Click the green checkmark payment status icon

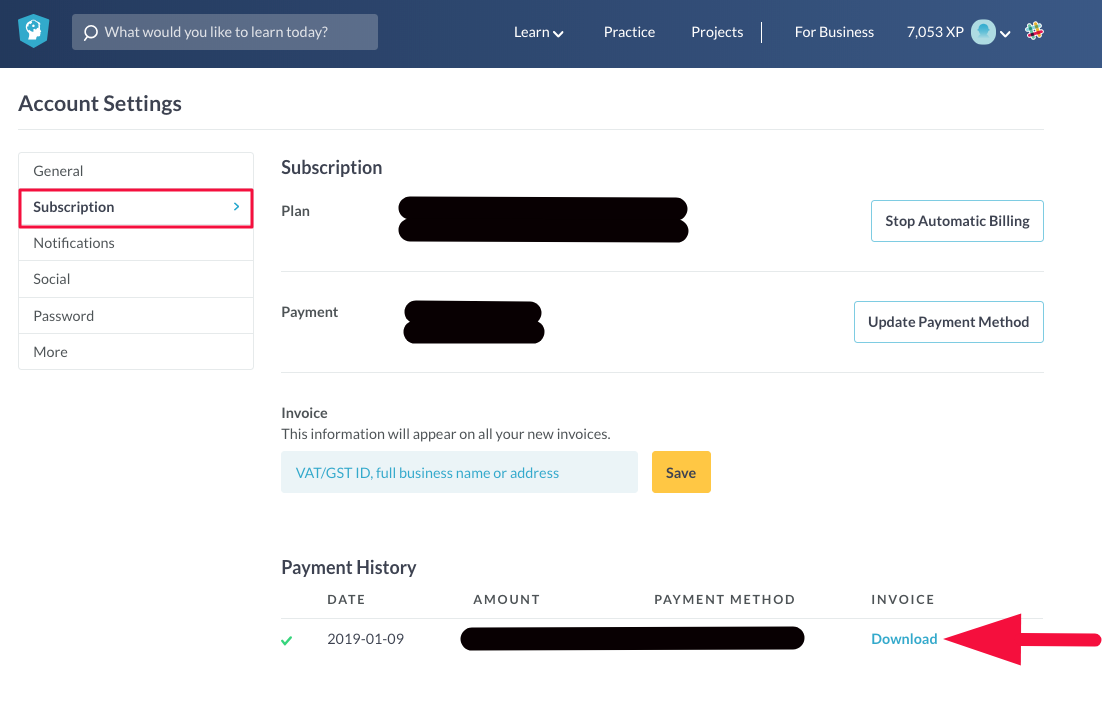[x=287, y=640]
